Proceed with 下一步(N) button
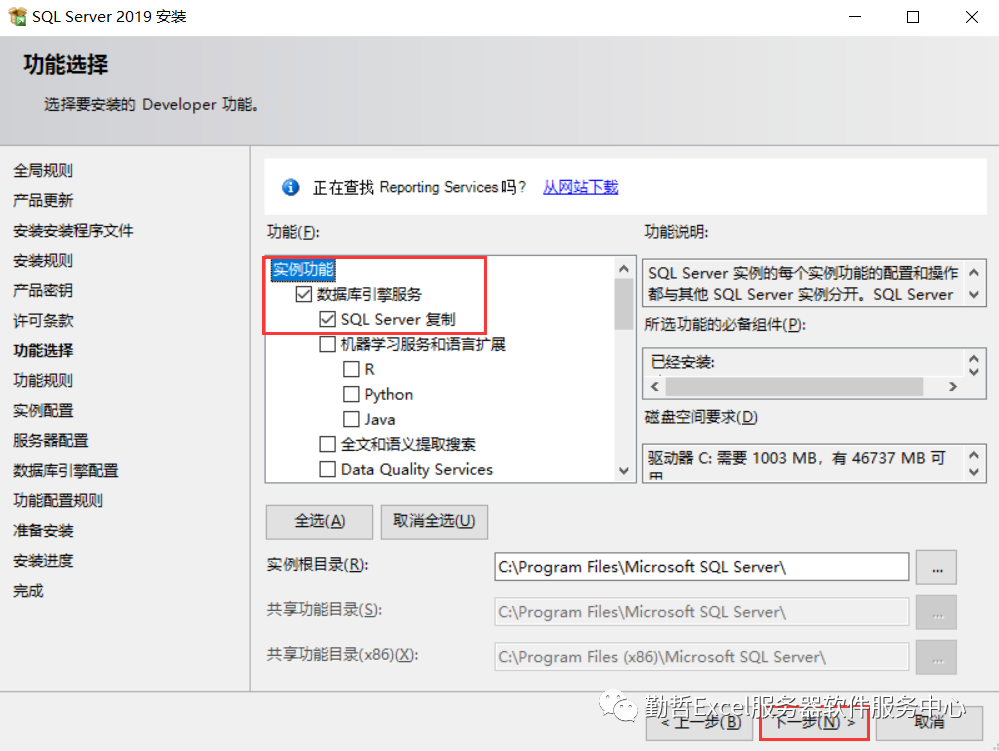The width and height of the screenshot is (999, 751). 814,722
